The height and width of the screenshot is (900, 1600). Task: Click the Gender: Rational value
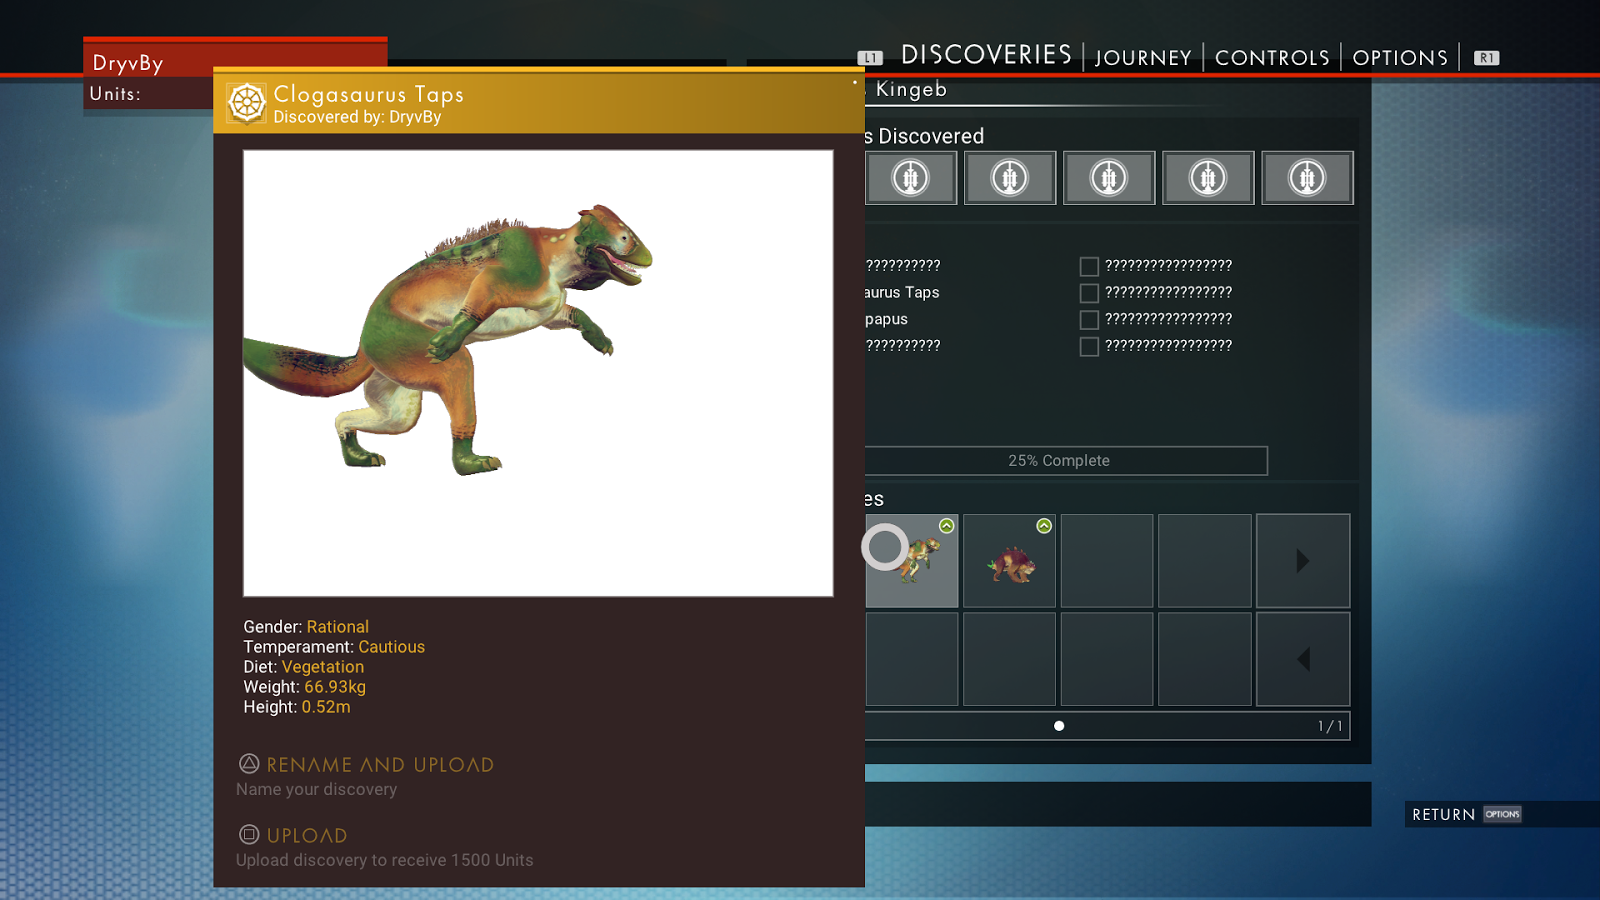337,627
